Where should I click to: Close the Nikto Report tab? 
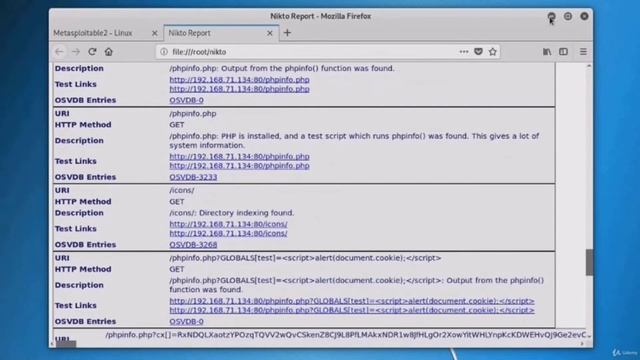[x=270, y=33]
